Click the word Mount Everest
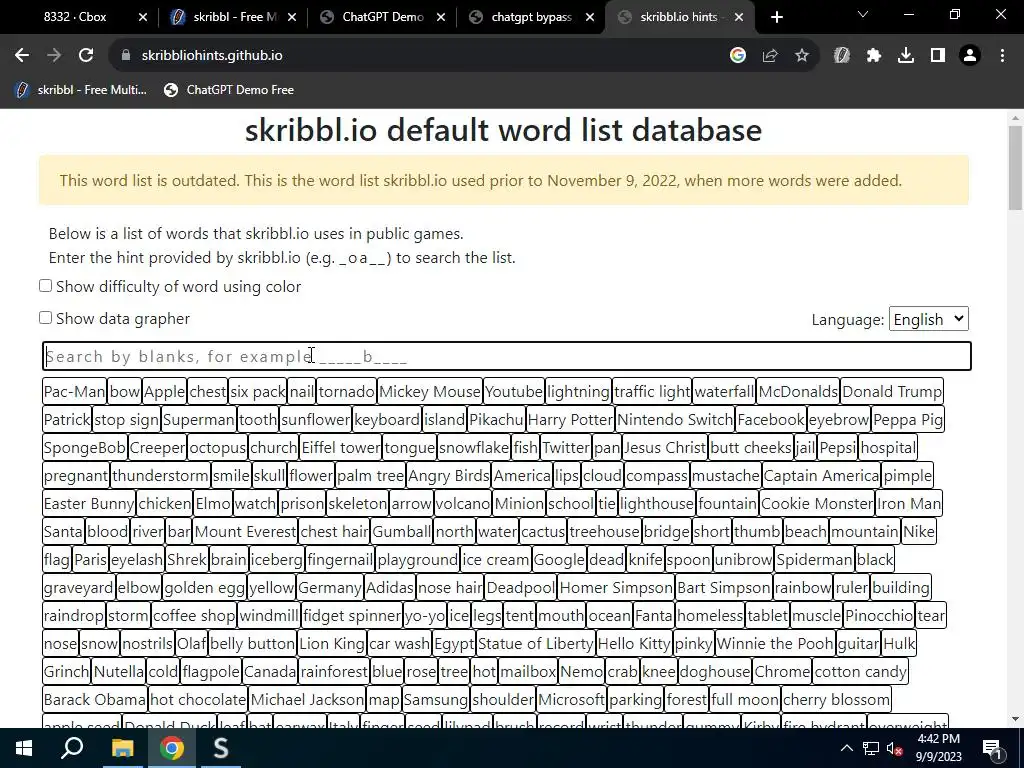1024x768 pixels. 246,532
